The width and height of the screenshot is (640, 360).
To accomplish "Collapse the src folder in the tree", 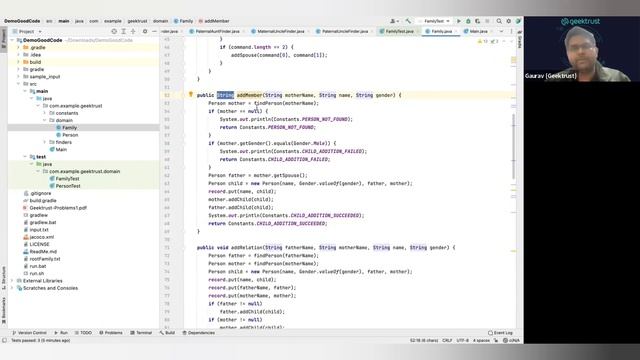I will pos(18,84).
